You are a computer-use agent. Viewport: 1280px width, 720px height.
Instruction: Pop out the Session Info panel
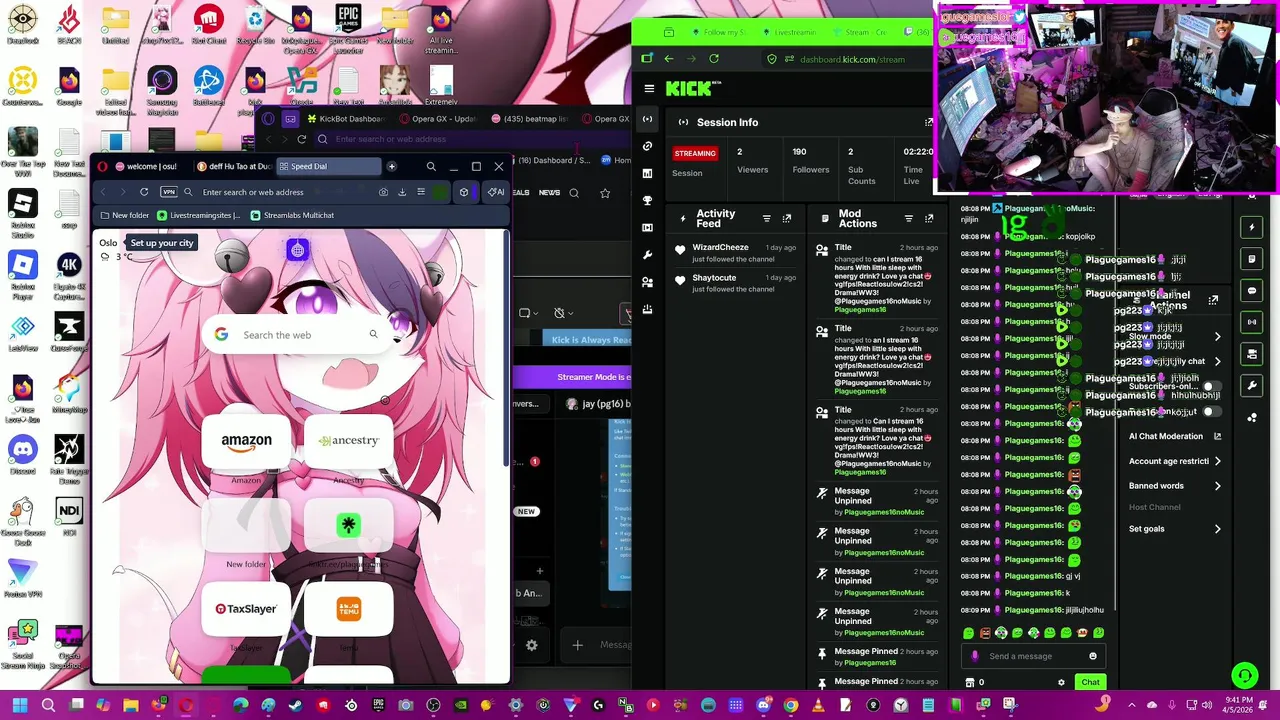(928, 122)
